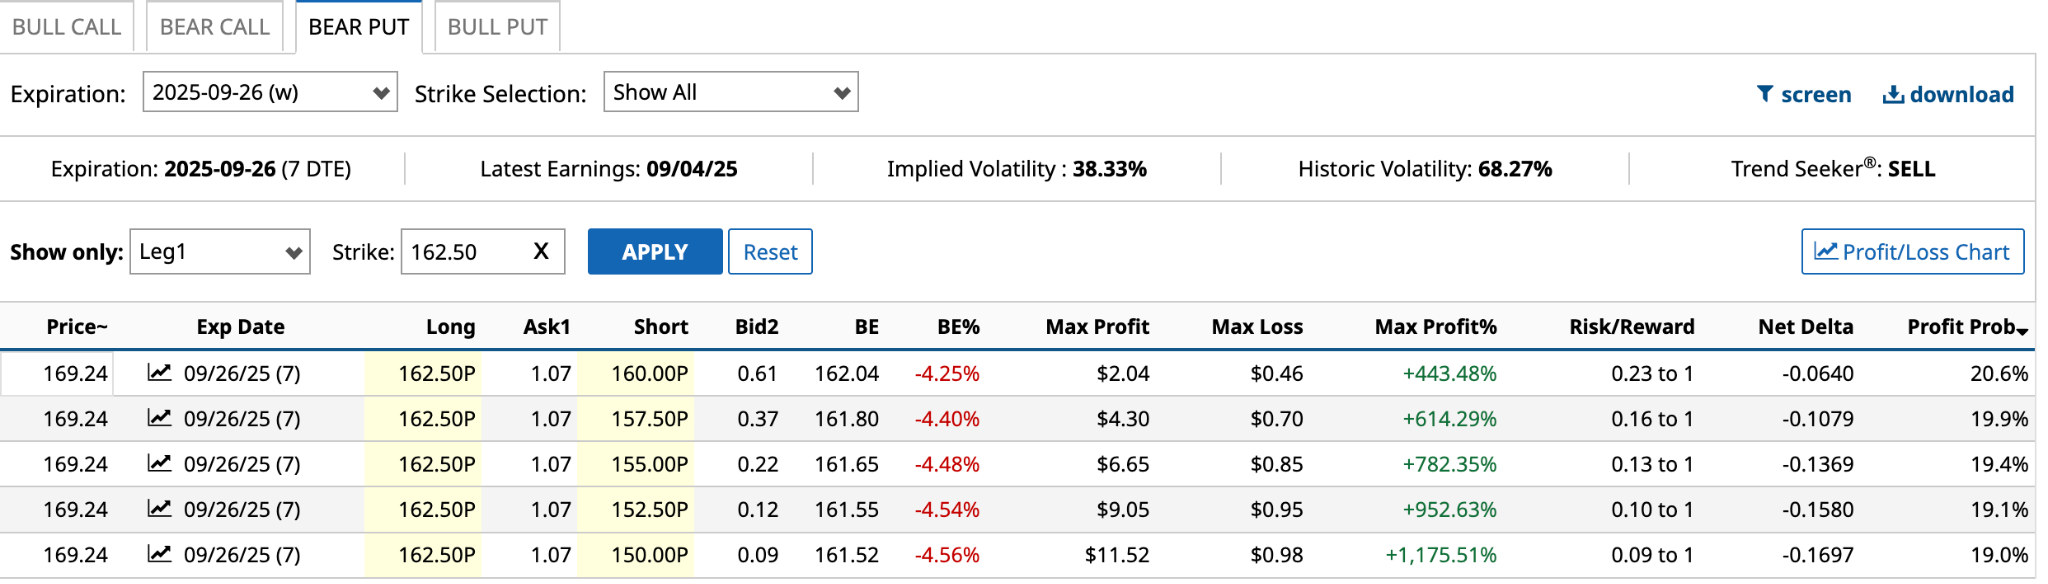
Task: Select the BULL PUT tab
Action: pos(497,27)
